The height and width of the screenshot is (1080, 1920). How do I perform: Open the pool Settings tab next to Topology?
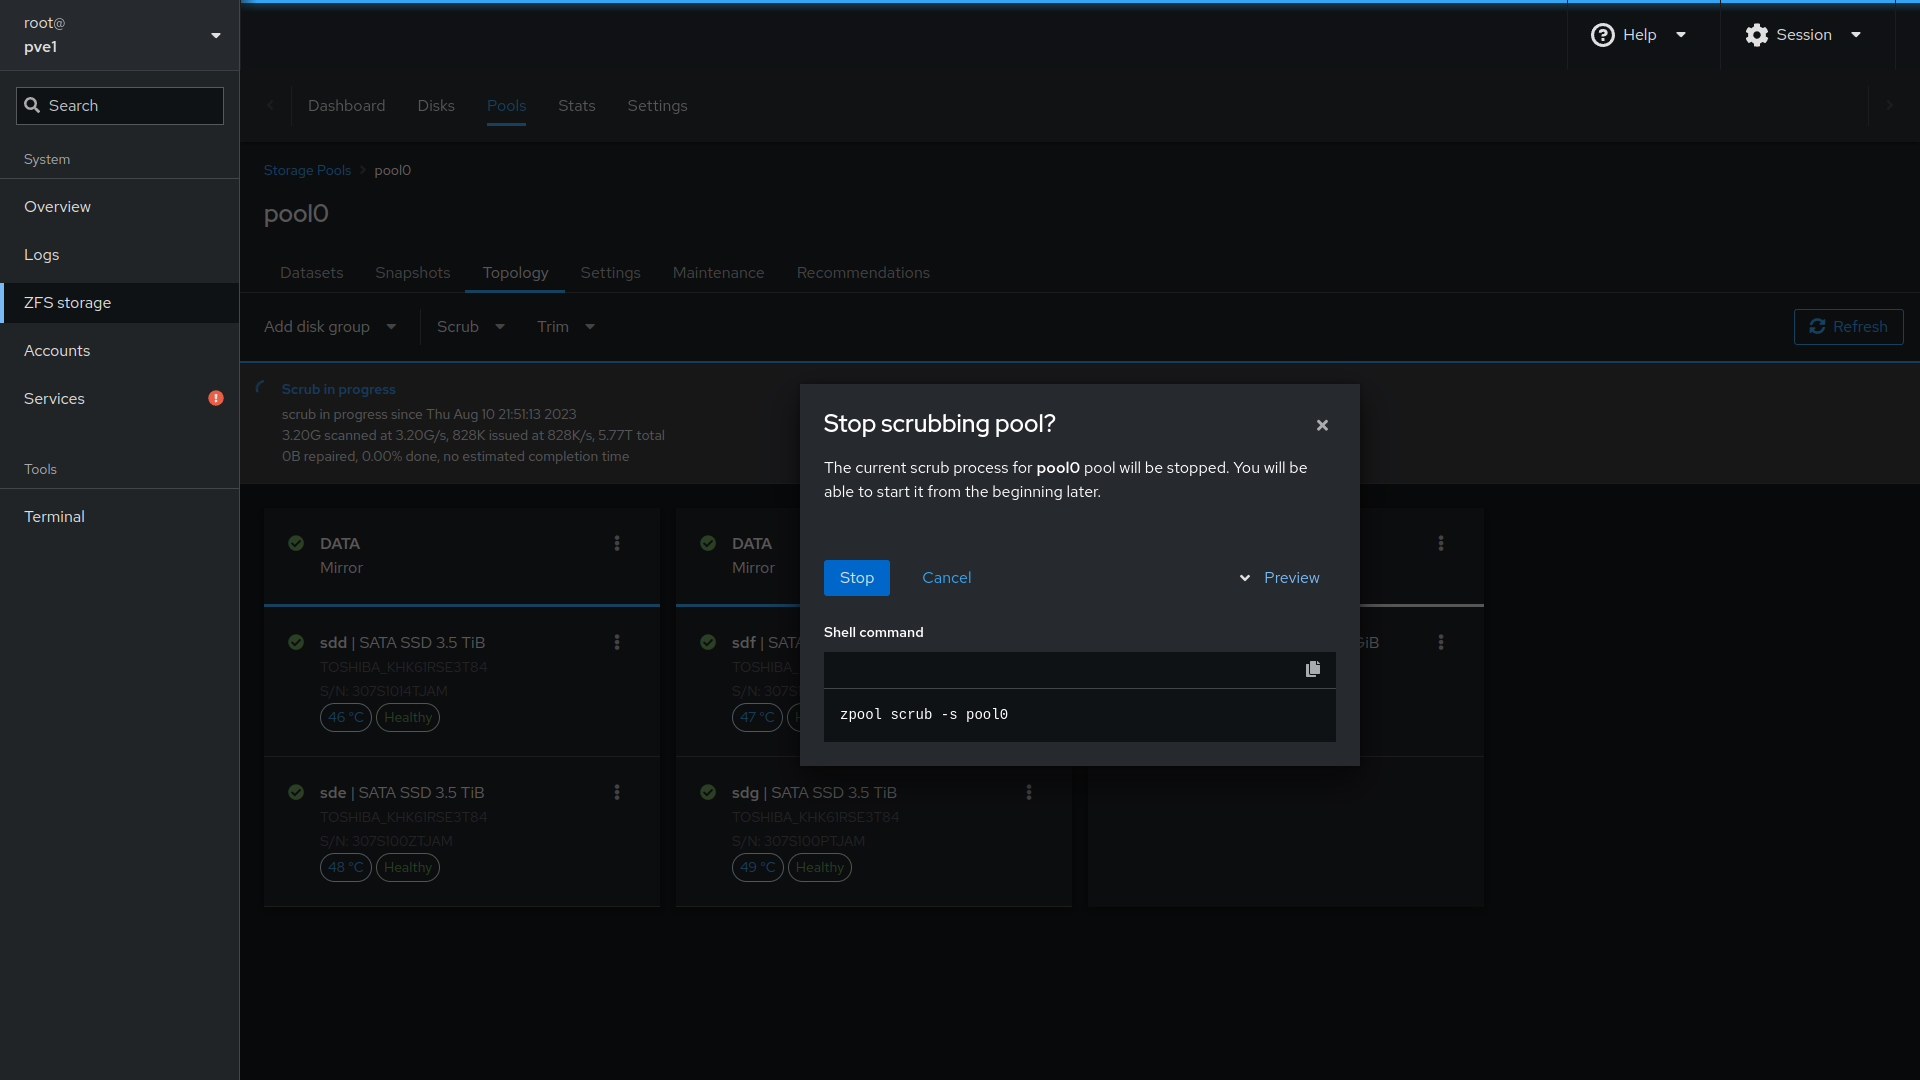(x=610, y=273)
